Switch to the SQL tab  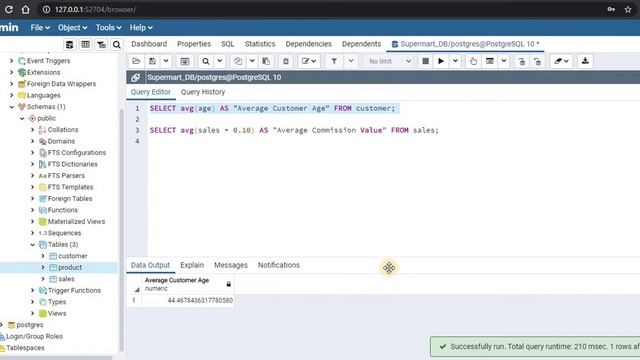tap(228, 44)
